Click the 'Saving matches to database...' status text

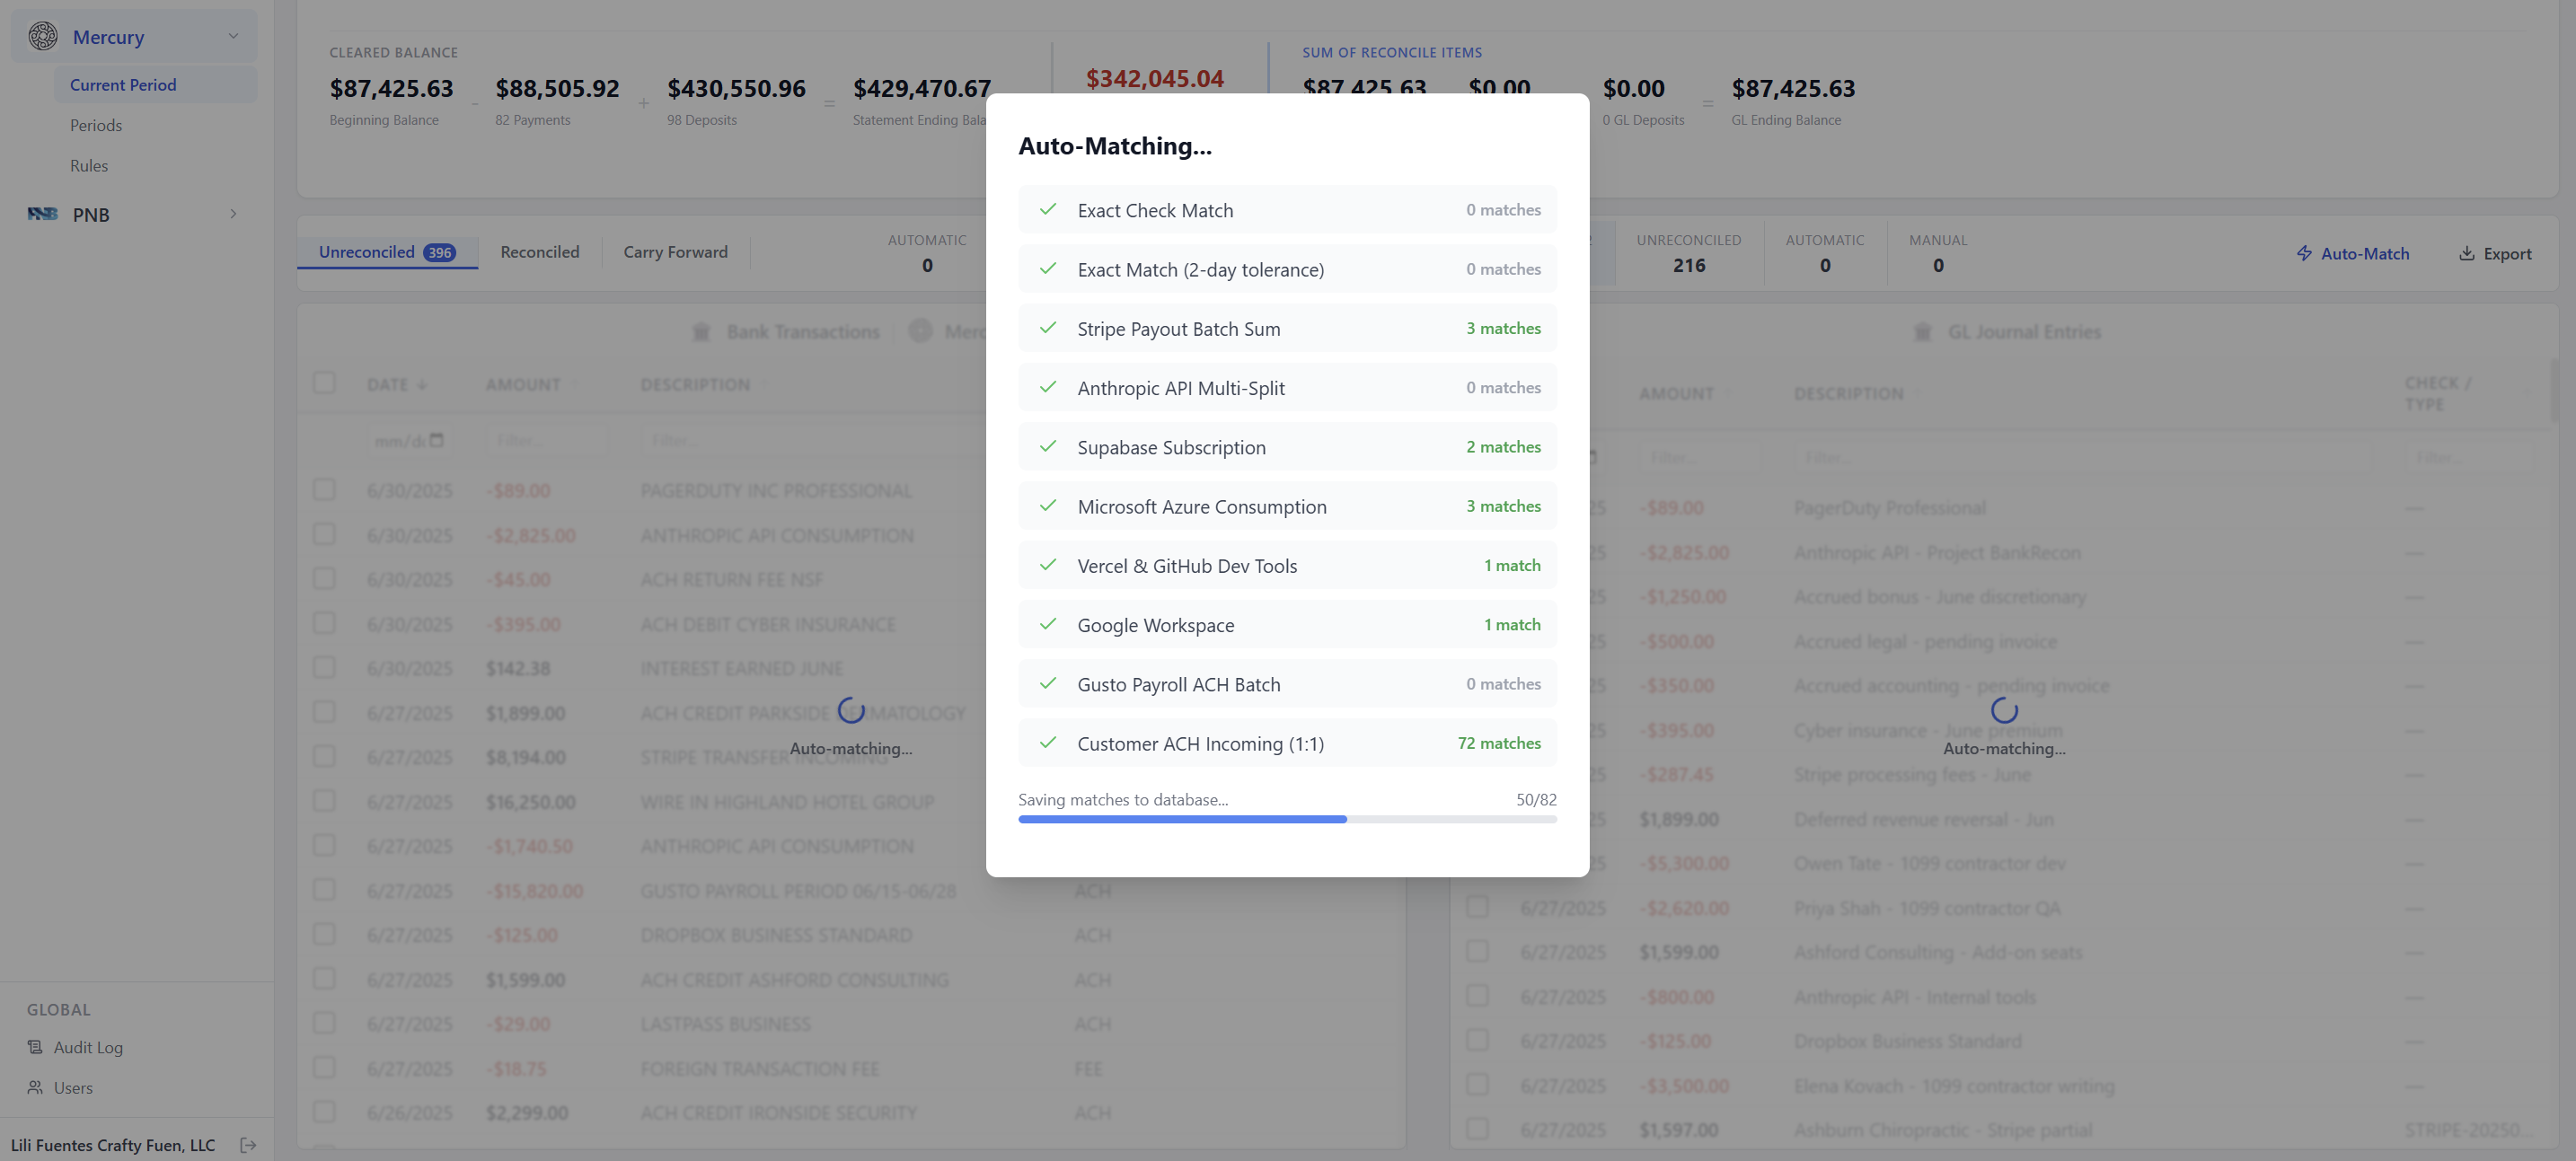click(1123, 799)
